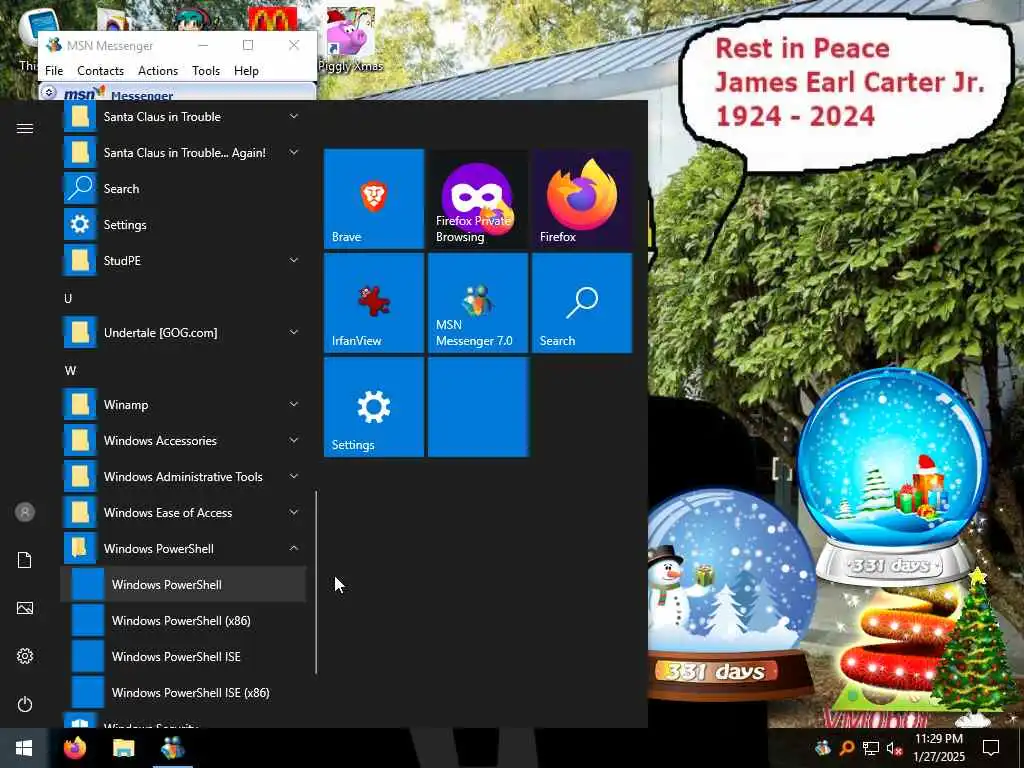This screenshot has width=1024, height=768.
Task: Click the blank blue tile beside Settings
Action: 477,407
